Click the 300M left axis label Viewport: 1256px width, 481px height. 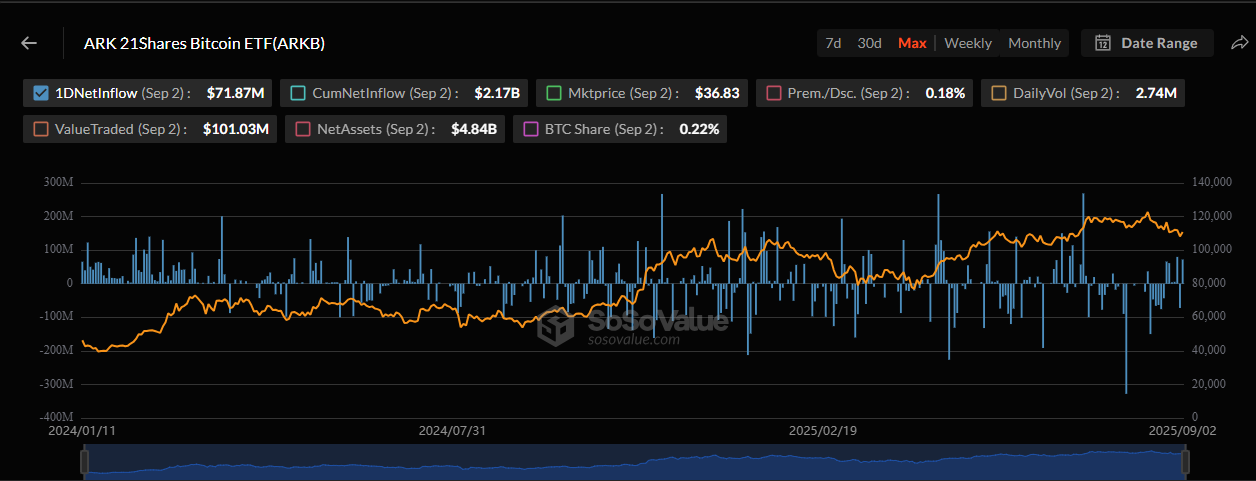click(x=59, y=182)
